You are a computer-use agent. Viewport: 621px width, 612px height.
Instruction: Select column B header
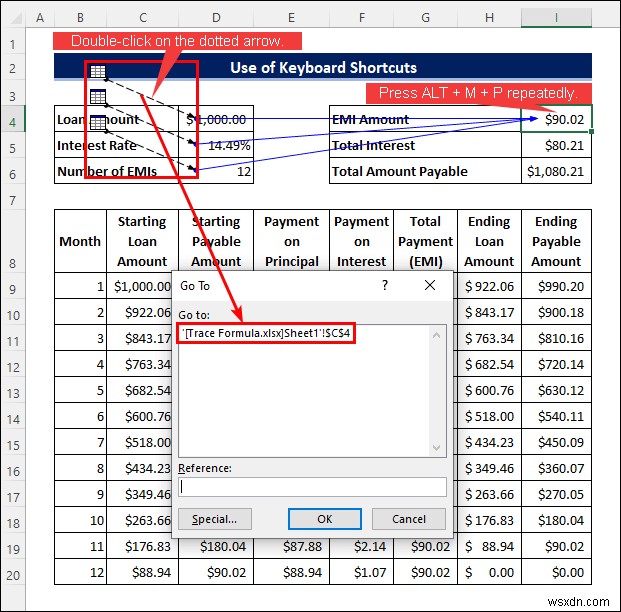coord(80,17)
